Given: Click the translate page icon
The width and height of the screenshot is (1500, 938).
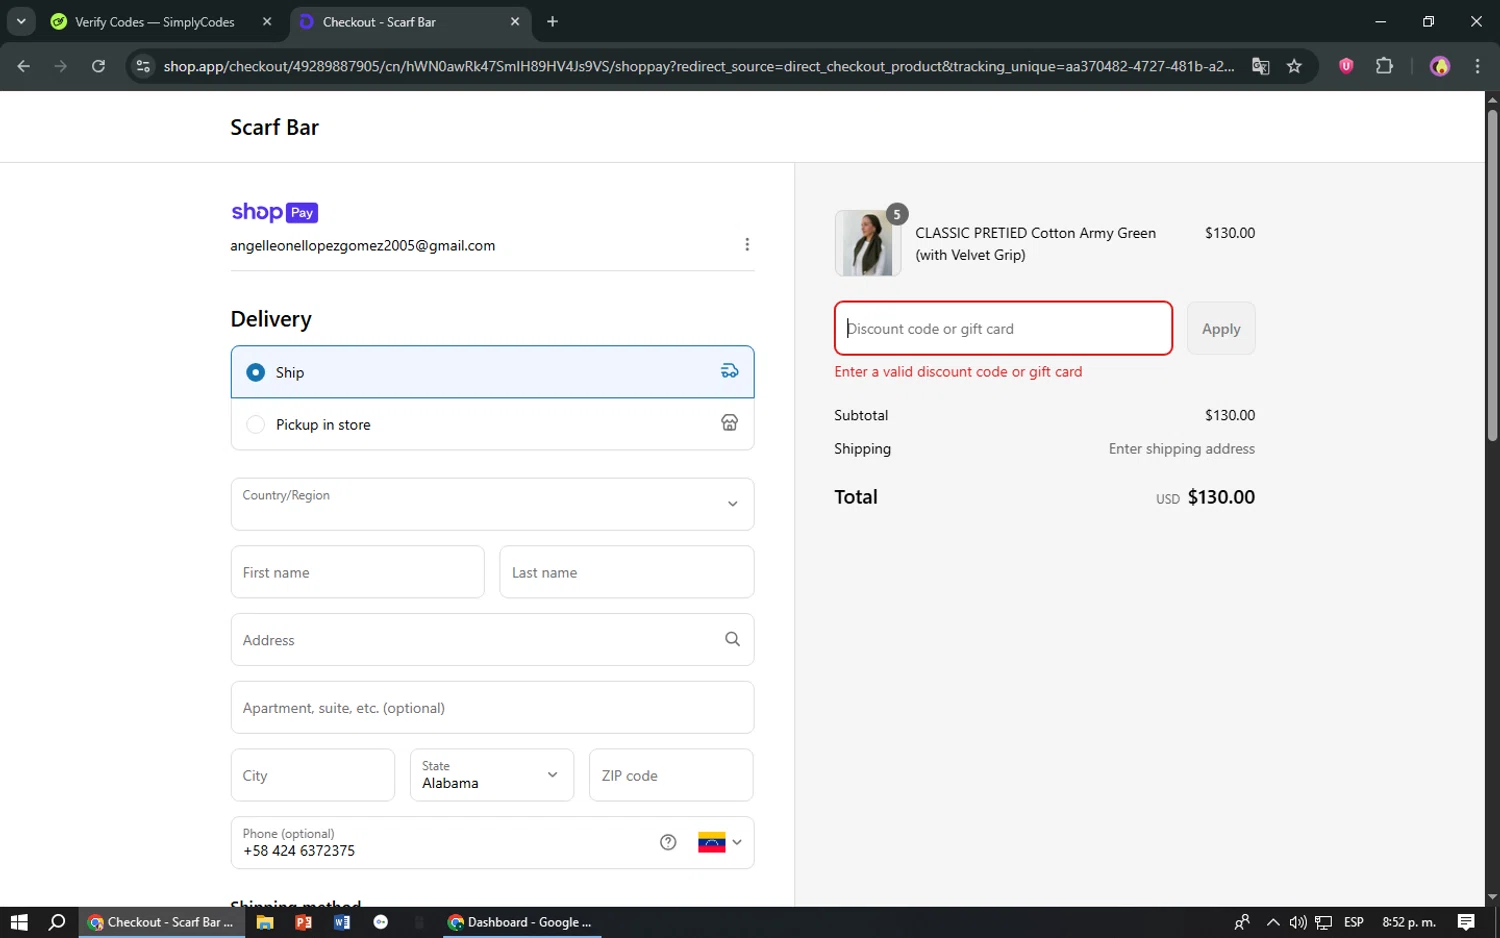Looking at the screenshot, I should (1261, 66).
